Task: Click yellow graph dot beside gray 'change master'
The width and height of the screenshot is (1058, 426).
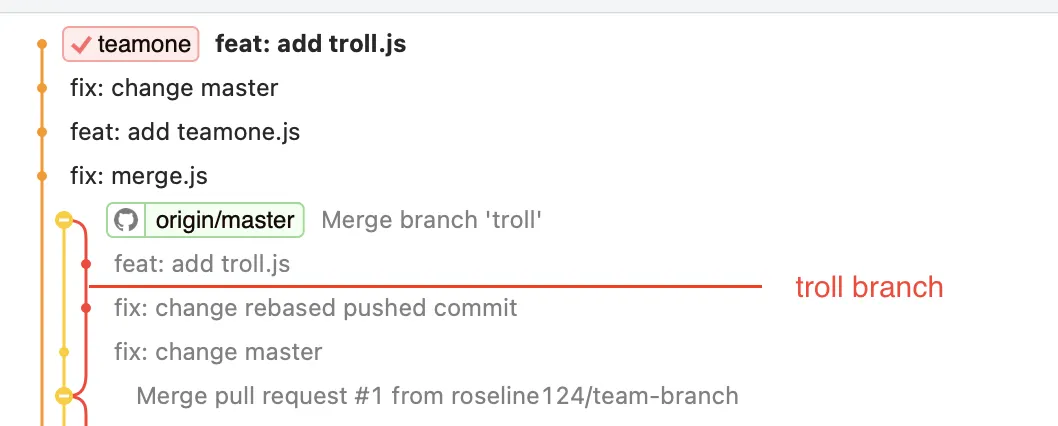Action: (64, 352)
